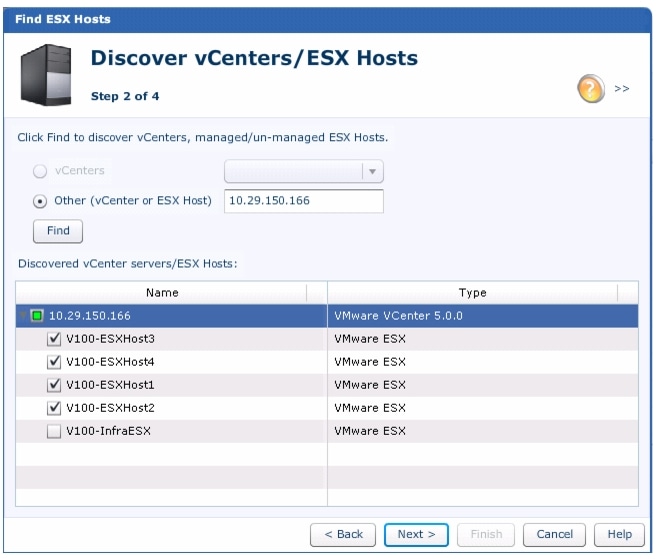Sort by the Name column header
This screenshot has width=657, height=559.
162,292
